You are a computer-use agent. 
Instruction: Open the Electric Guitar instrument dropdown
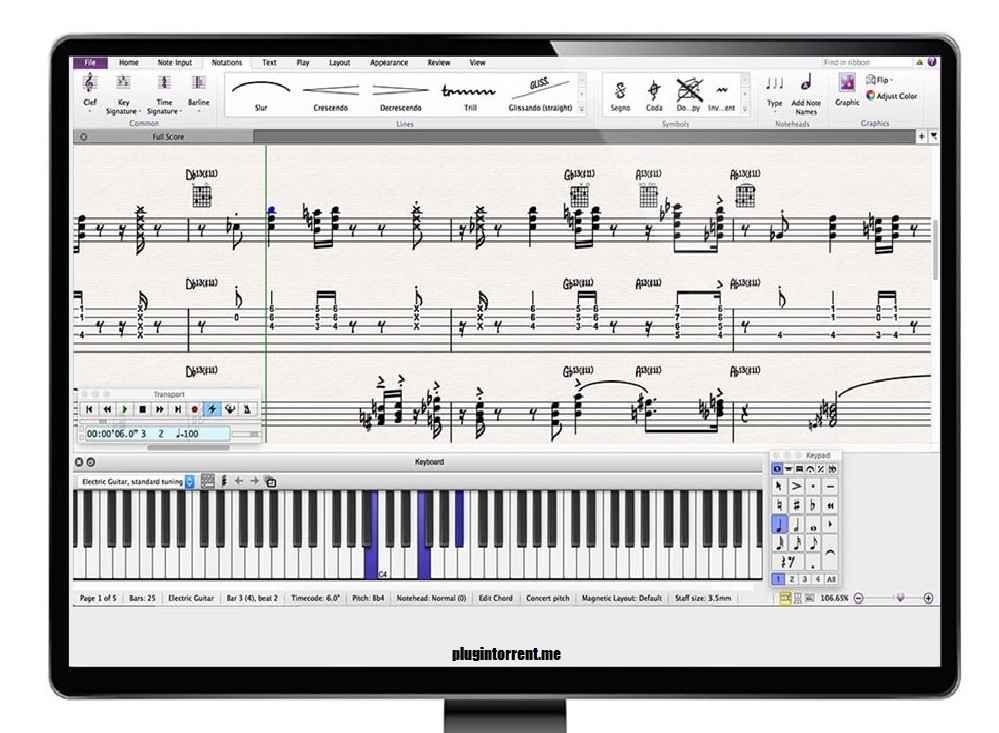click(138, 482)
